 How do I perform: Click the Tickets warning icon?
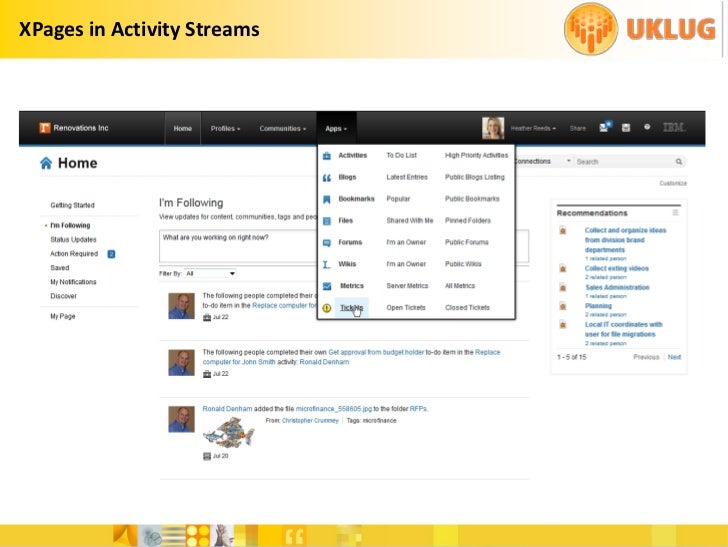(x=327, y=308)
